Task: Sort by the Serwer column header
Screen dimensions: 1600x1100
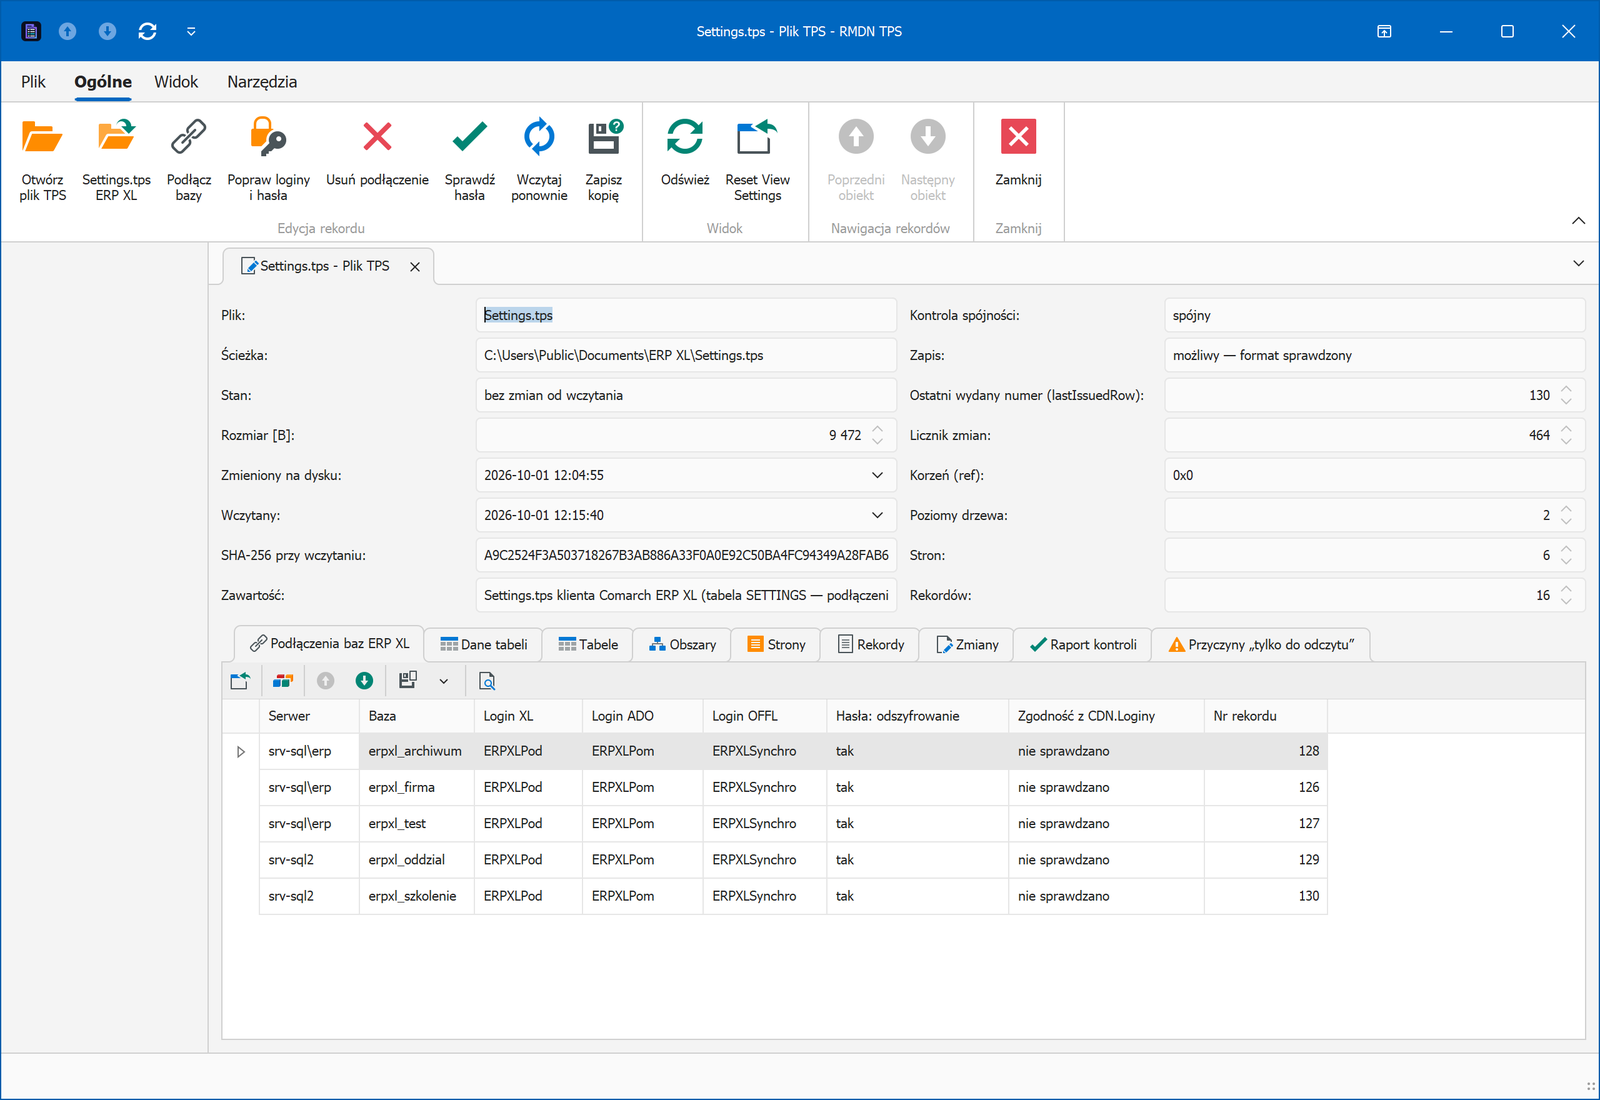Action: pos(309,716)
